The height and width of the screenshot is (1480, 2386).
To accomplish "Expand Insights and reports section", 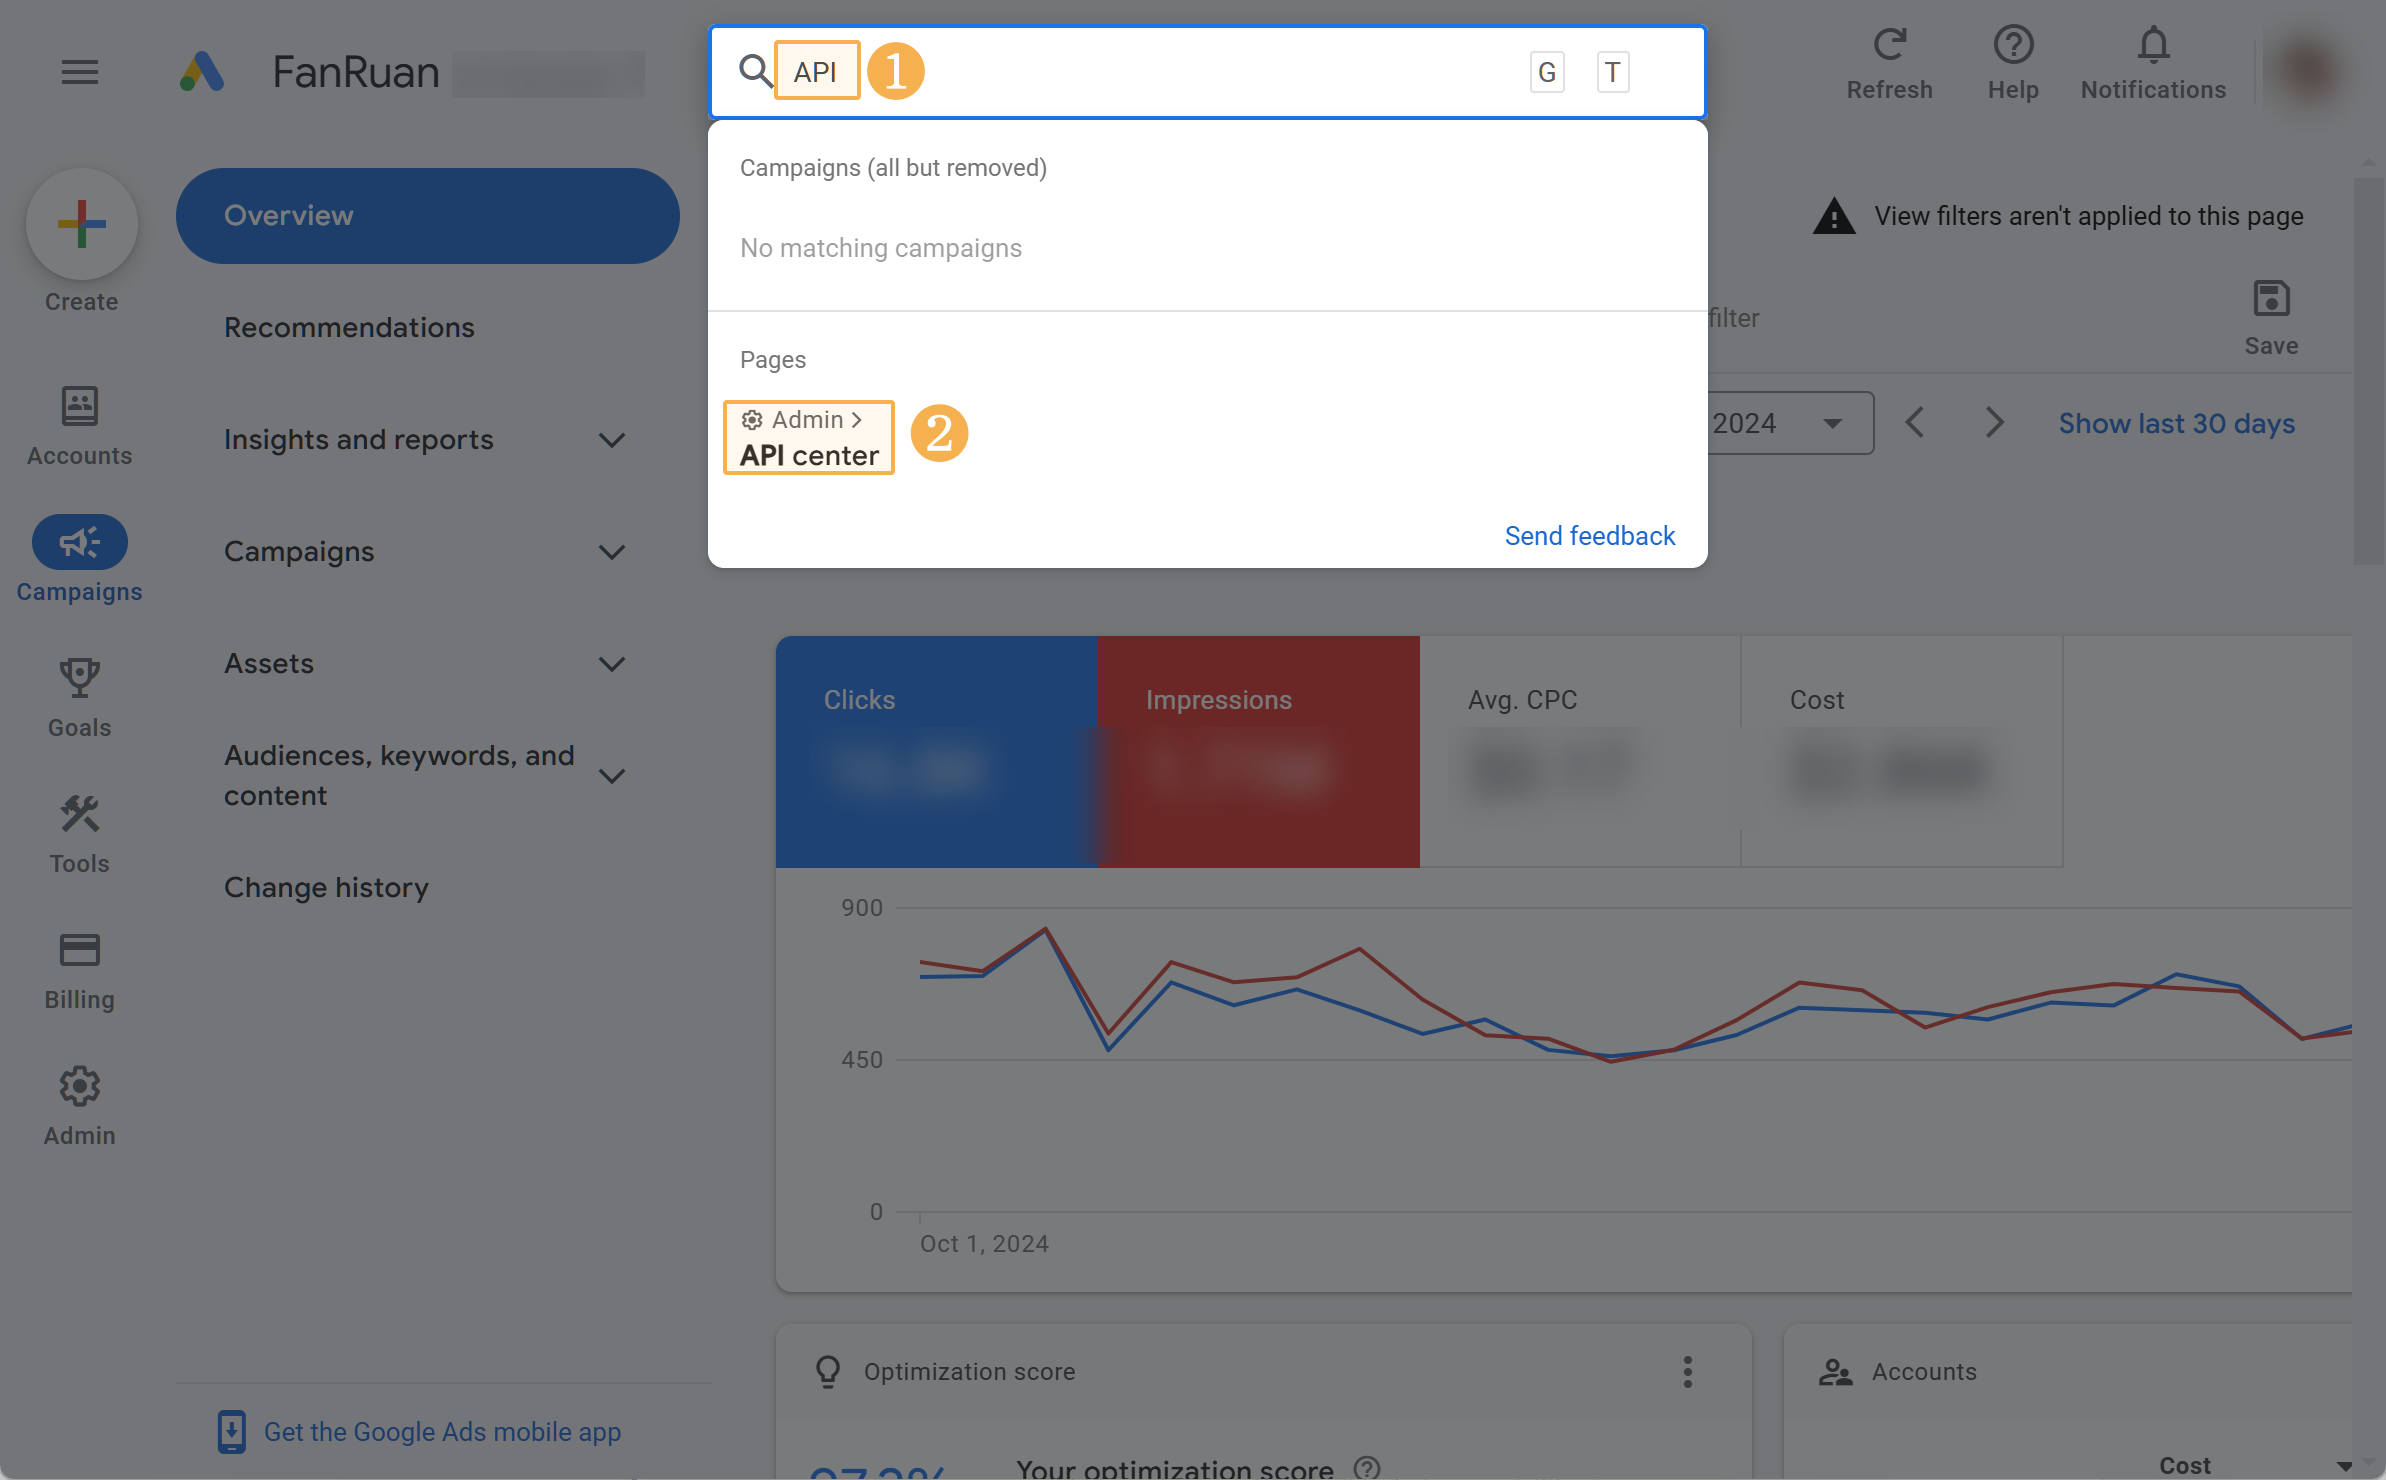I will [x=611, y=440].
